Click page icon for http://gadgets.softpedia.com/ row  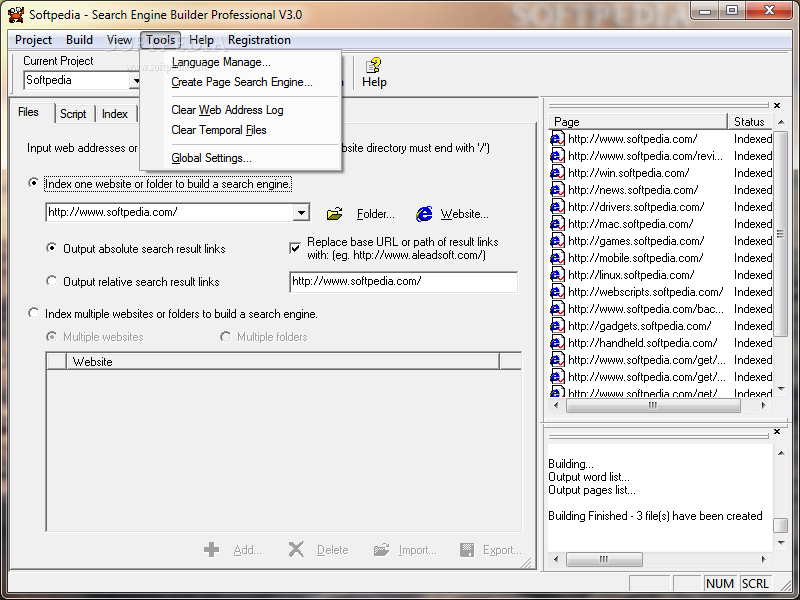[x=557, y=326]
